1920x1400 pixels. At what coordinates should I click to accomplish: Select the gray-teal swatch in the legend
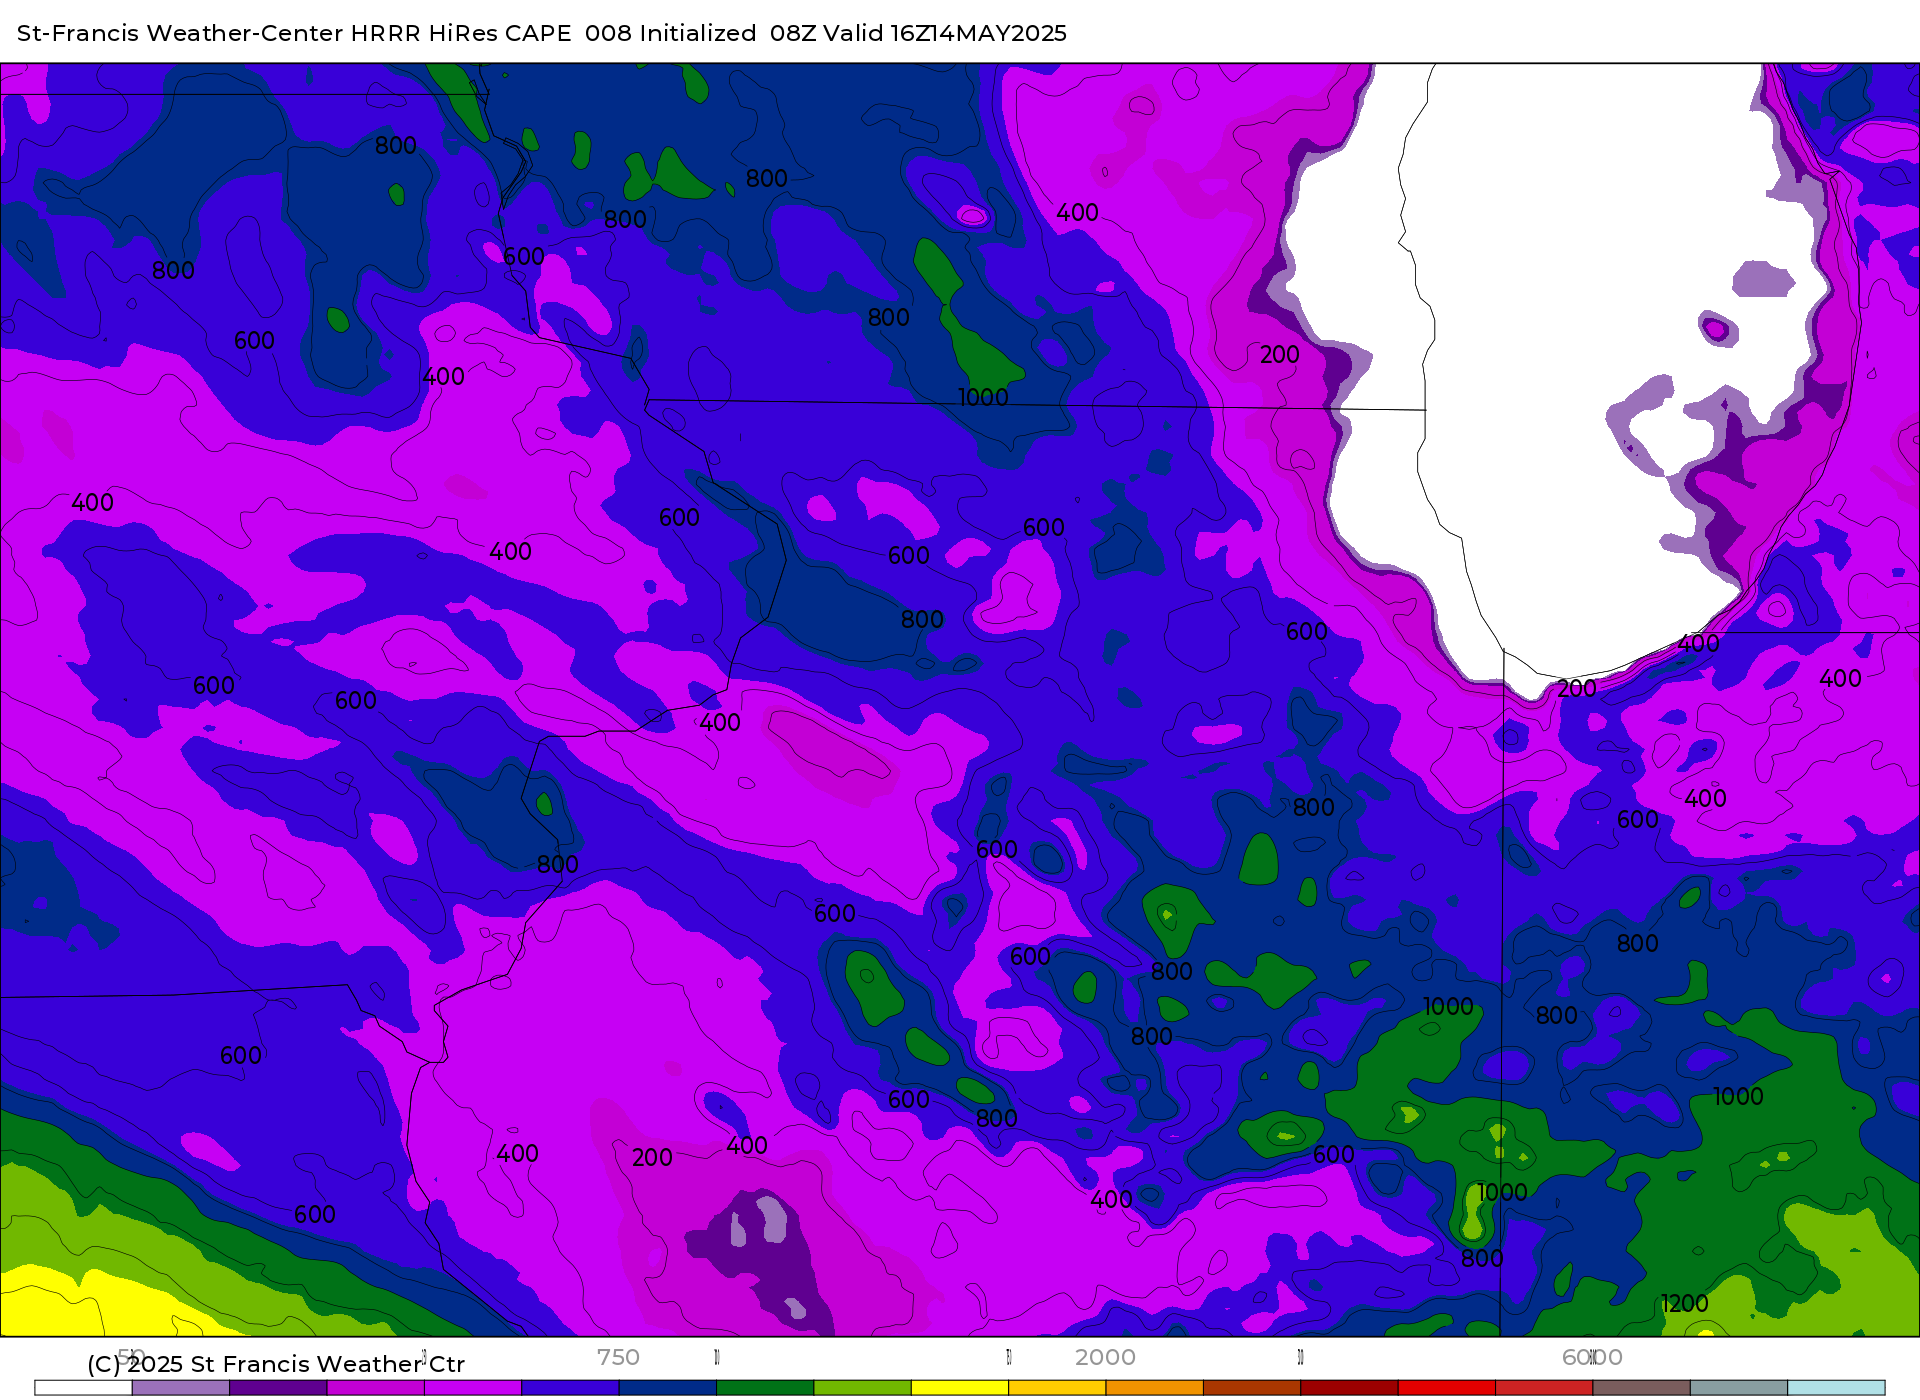pyautogui.click(x=1738, y=1387)
